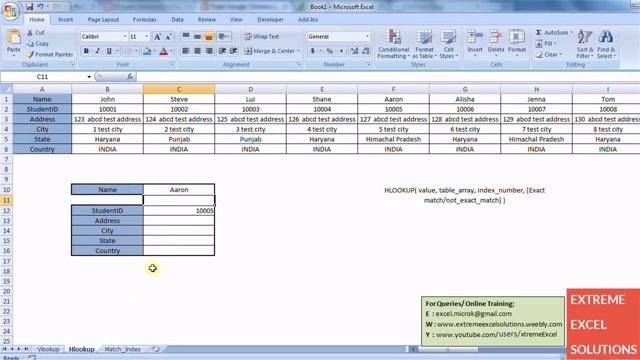Open Format as Table gallery
This screenshot has height=360, width=640.
pyautogui.click(x=424, y=44)
